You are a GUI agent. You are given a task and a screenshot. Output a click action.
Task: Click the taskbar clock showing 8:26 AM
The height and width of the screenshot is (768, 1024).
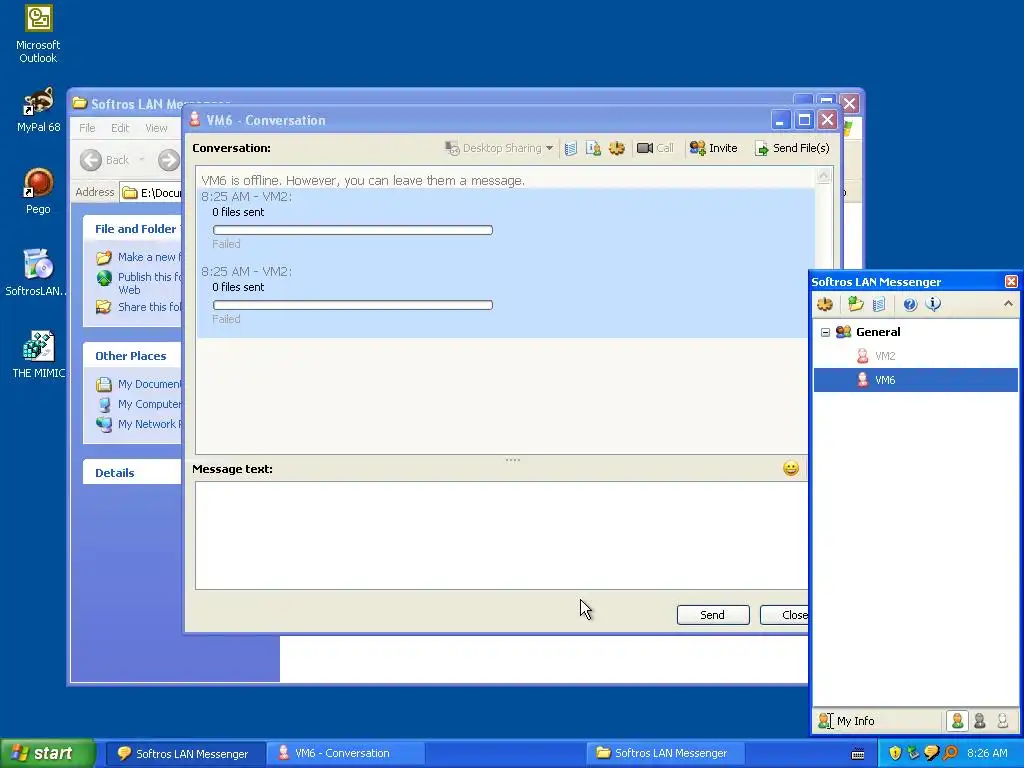[987, 754]
